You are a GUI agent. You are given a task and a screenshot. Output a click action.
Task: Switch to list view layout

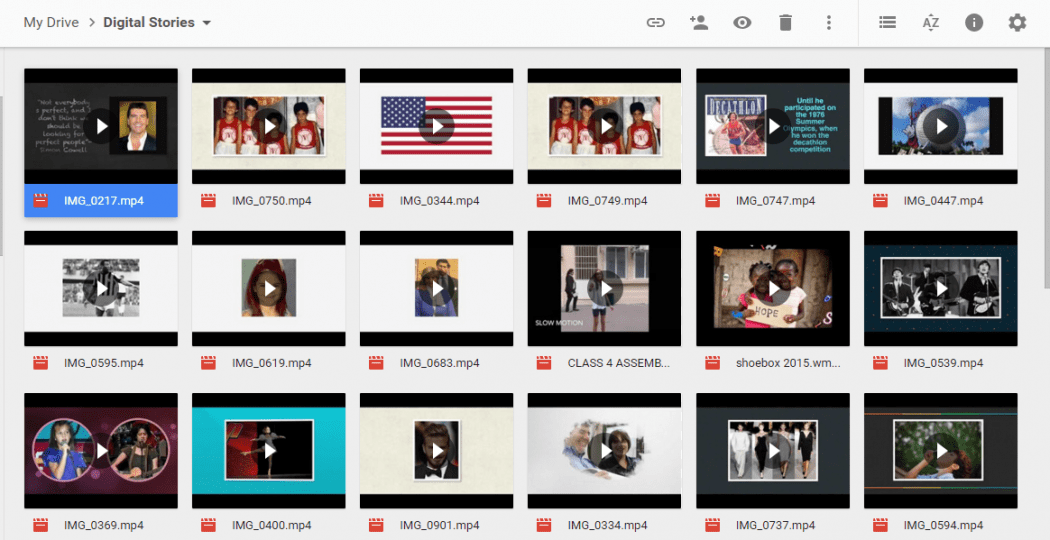(887, 23)
